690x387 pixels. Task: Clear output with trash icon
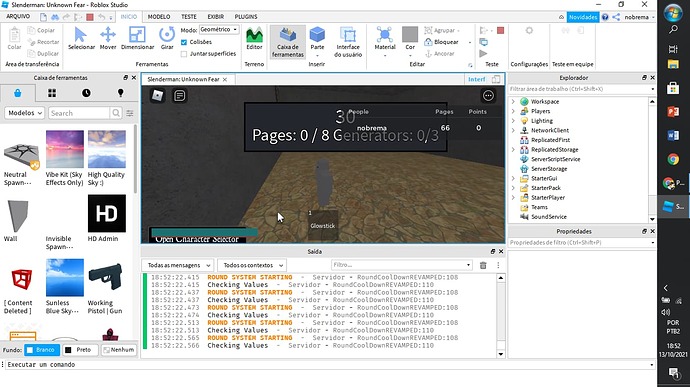pos(483,265)
